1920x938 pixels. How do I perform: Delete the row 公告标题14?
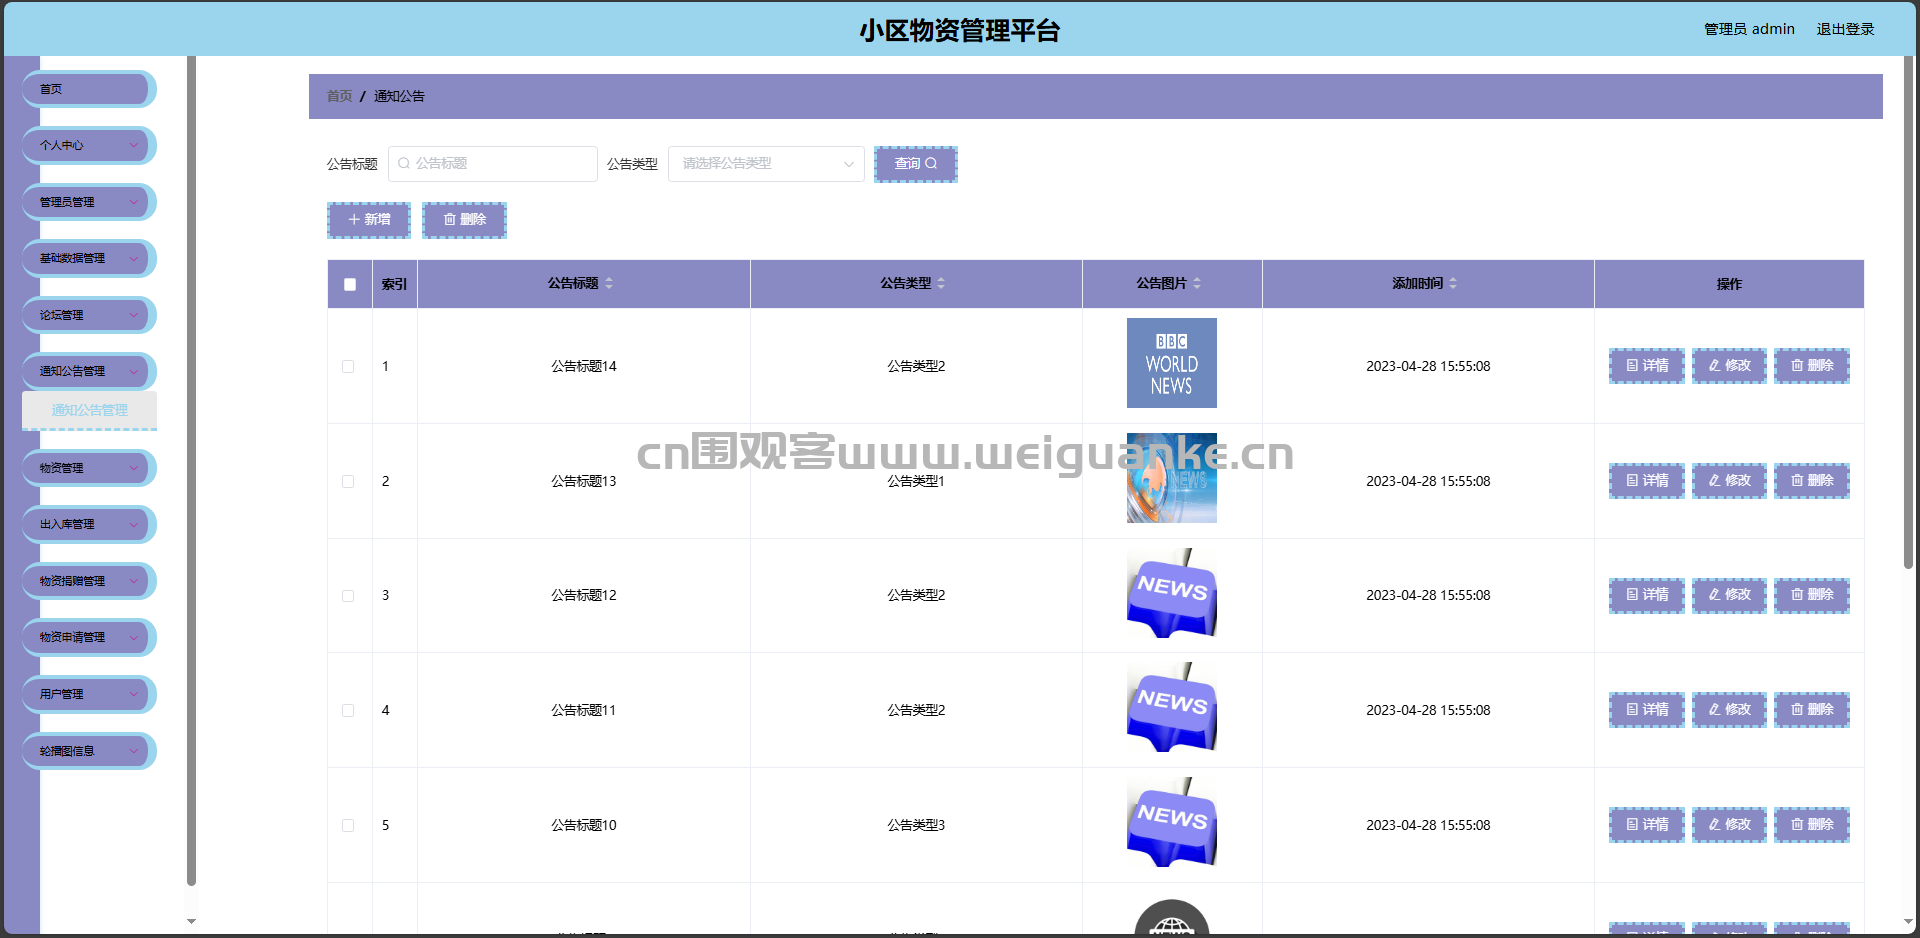(x=1812, y=366)
